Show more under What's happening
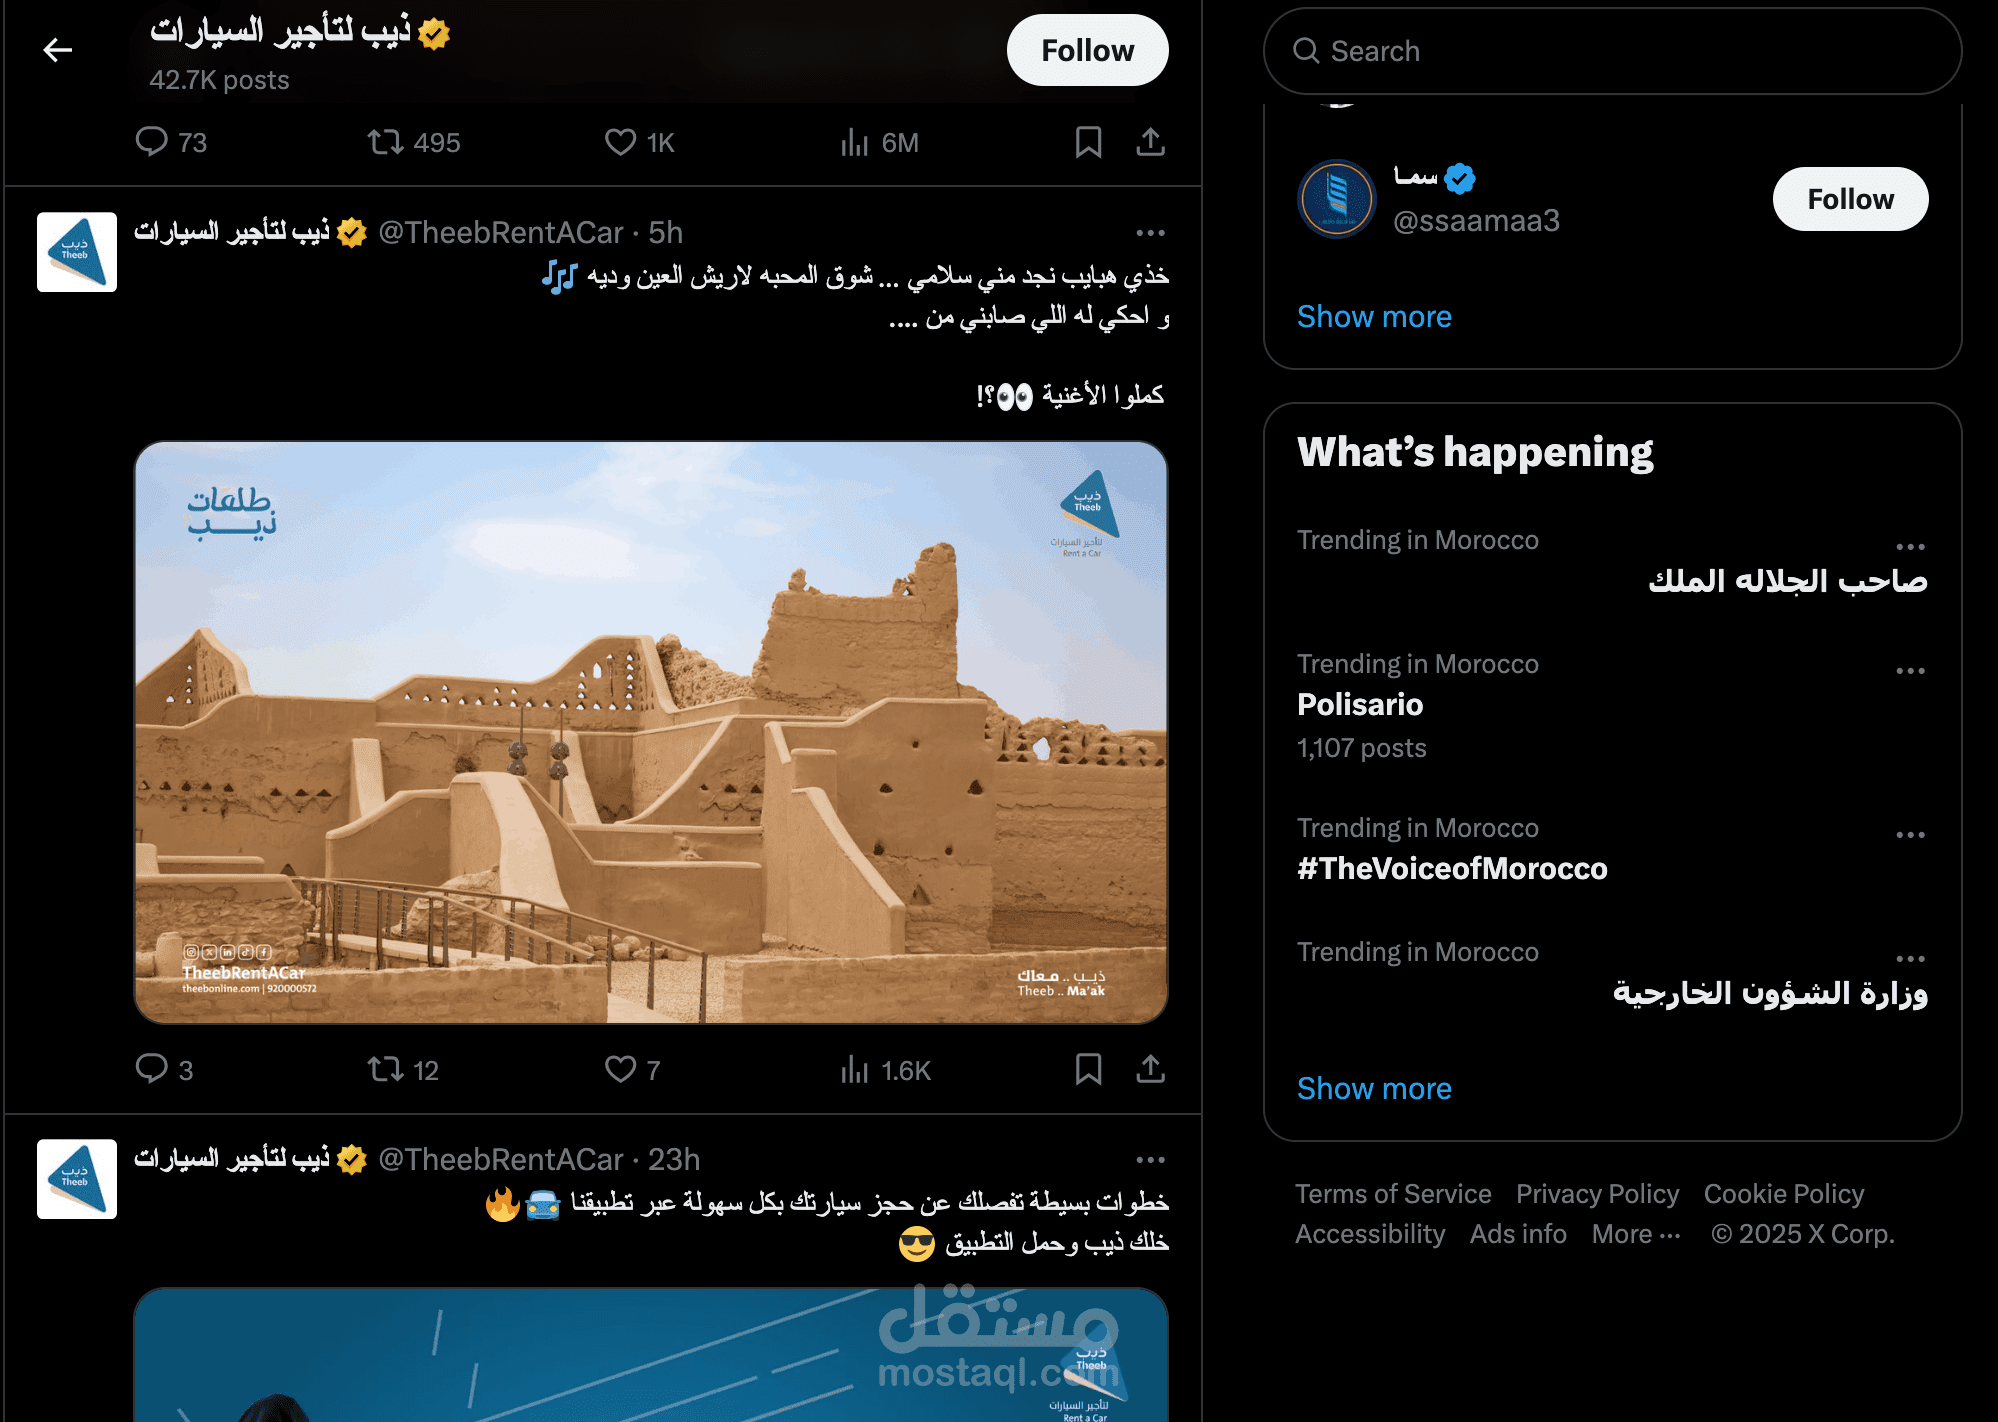 tap(1374, 1088)
